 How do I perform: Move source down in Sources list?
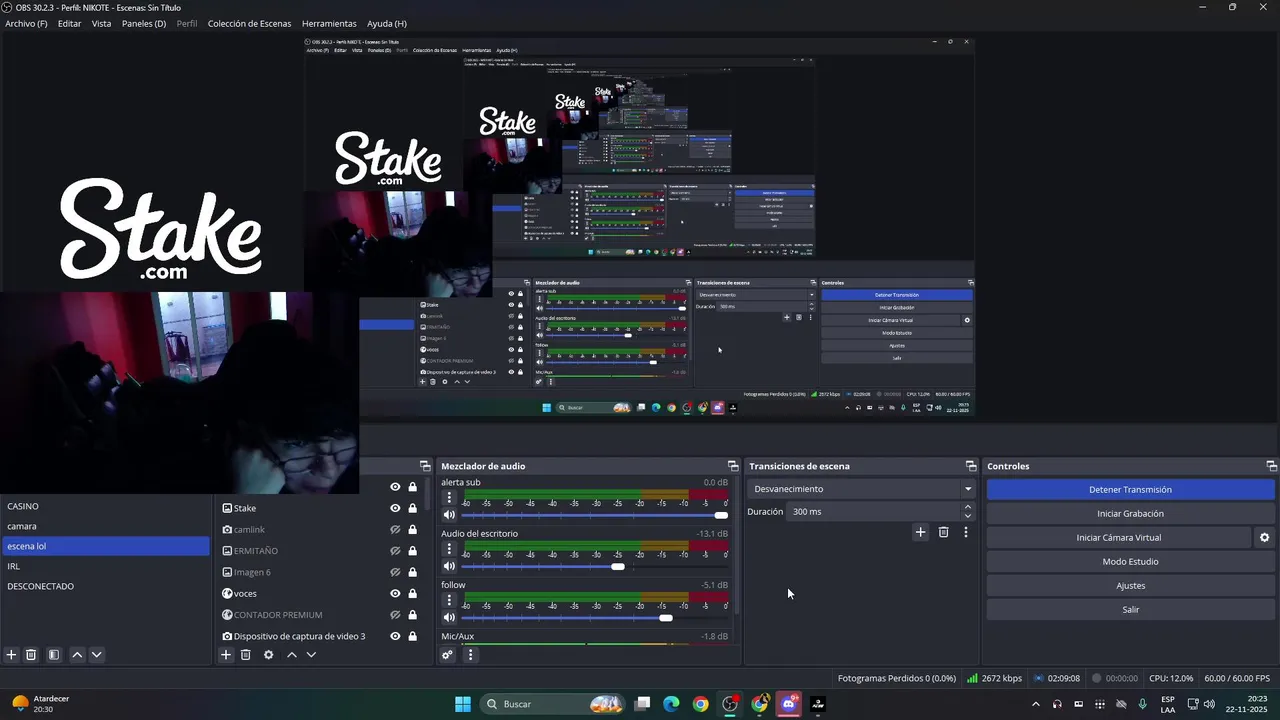click(x=311, y=655)
